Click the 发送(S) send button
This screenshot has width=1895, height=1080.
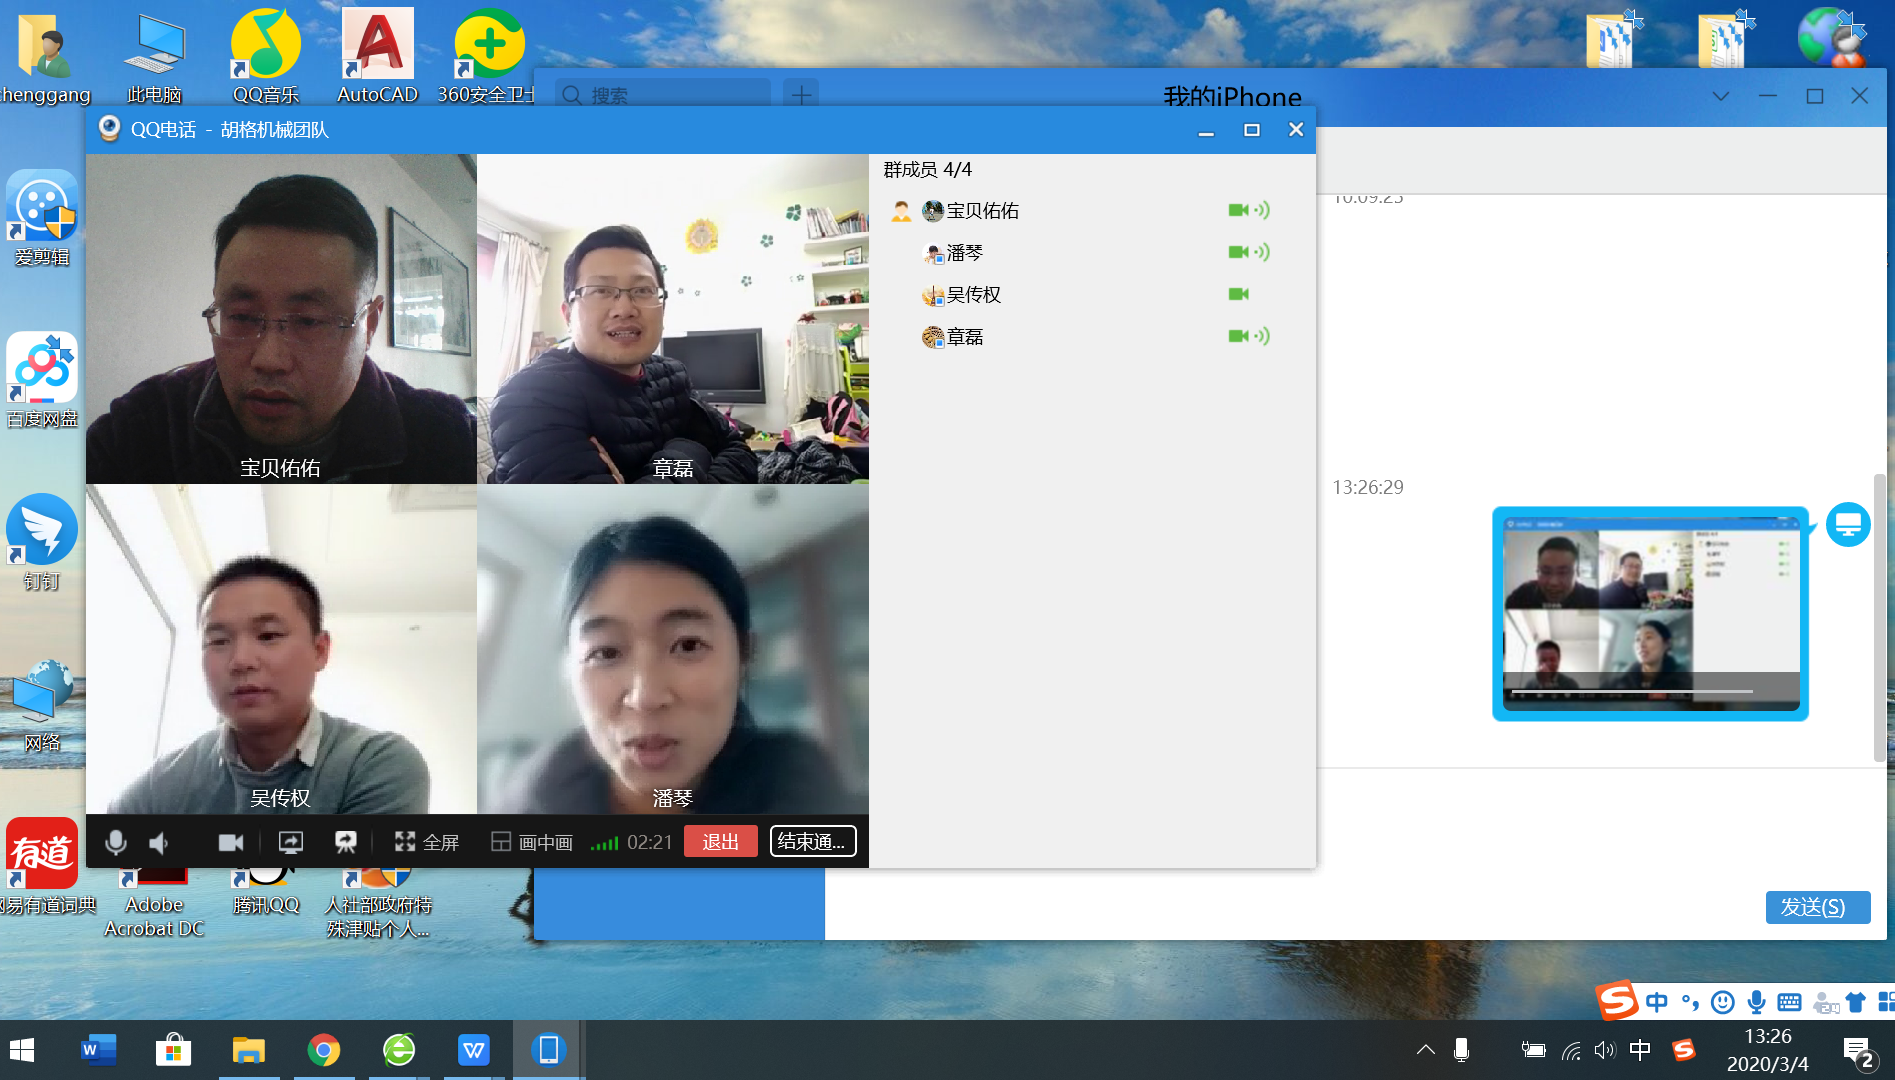(1816, 906)
